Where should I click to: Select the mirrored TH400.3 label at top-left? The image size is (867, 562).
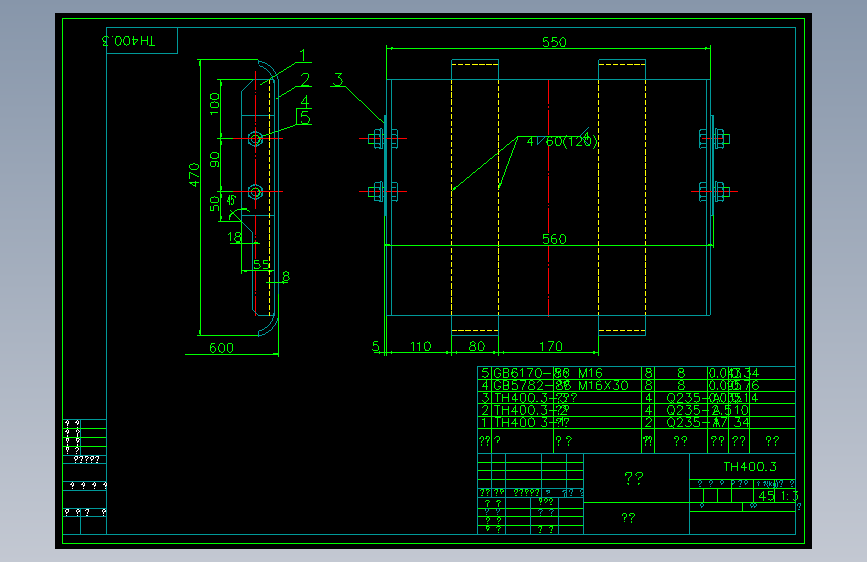point(129,41)
